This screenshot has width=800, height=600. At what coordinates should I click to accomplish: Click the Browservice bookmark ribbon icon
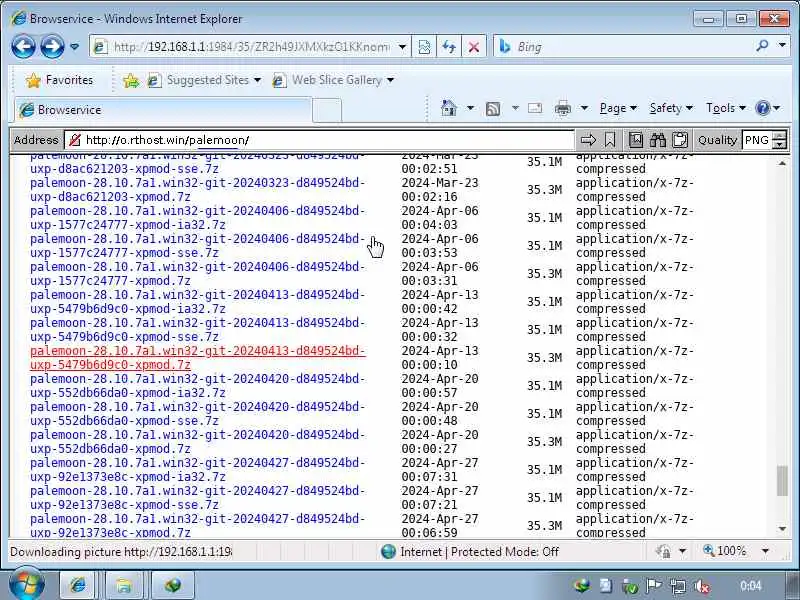610,140
